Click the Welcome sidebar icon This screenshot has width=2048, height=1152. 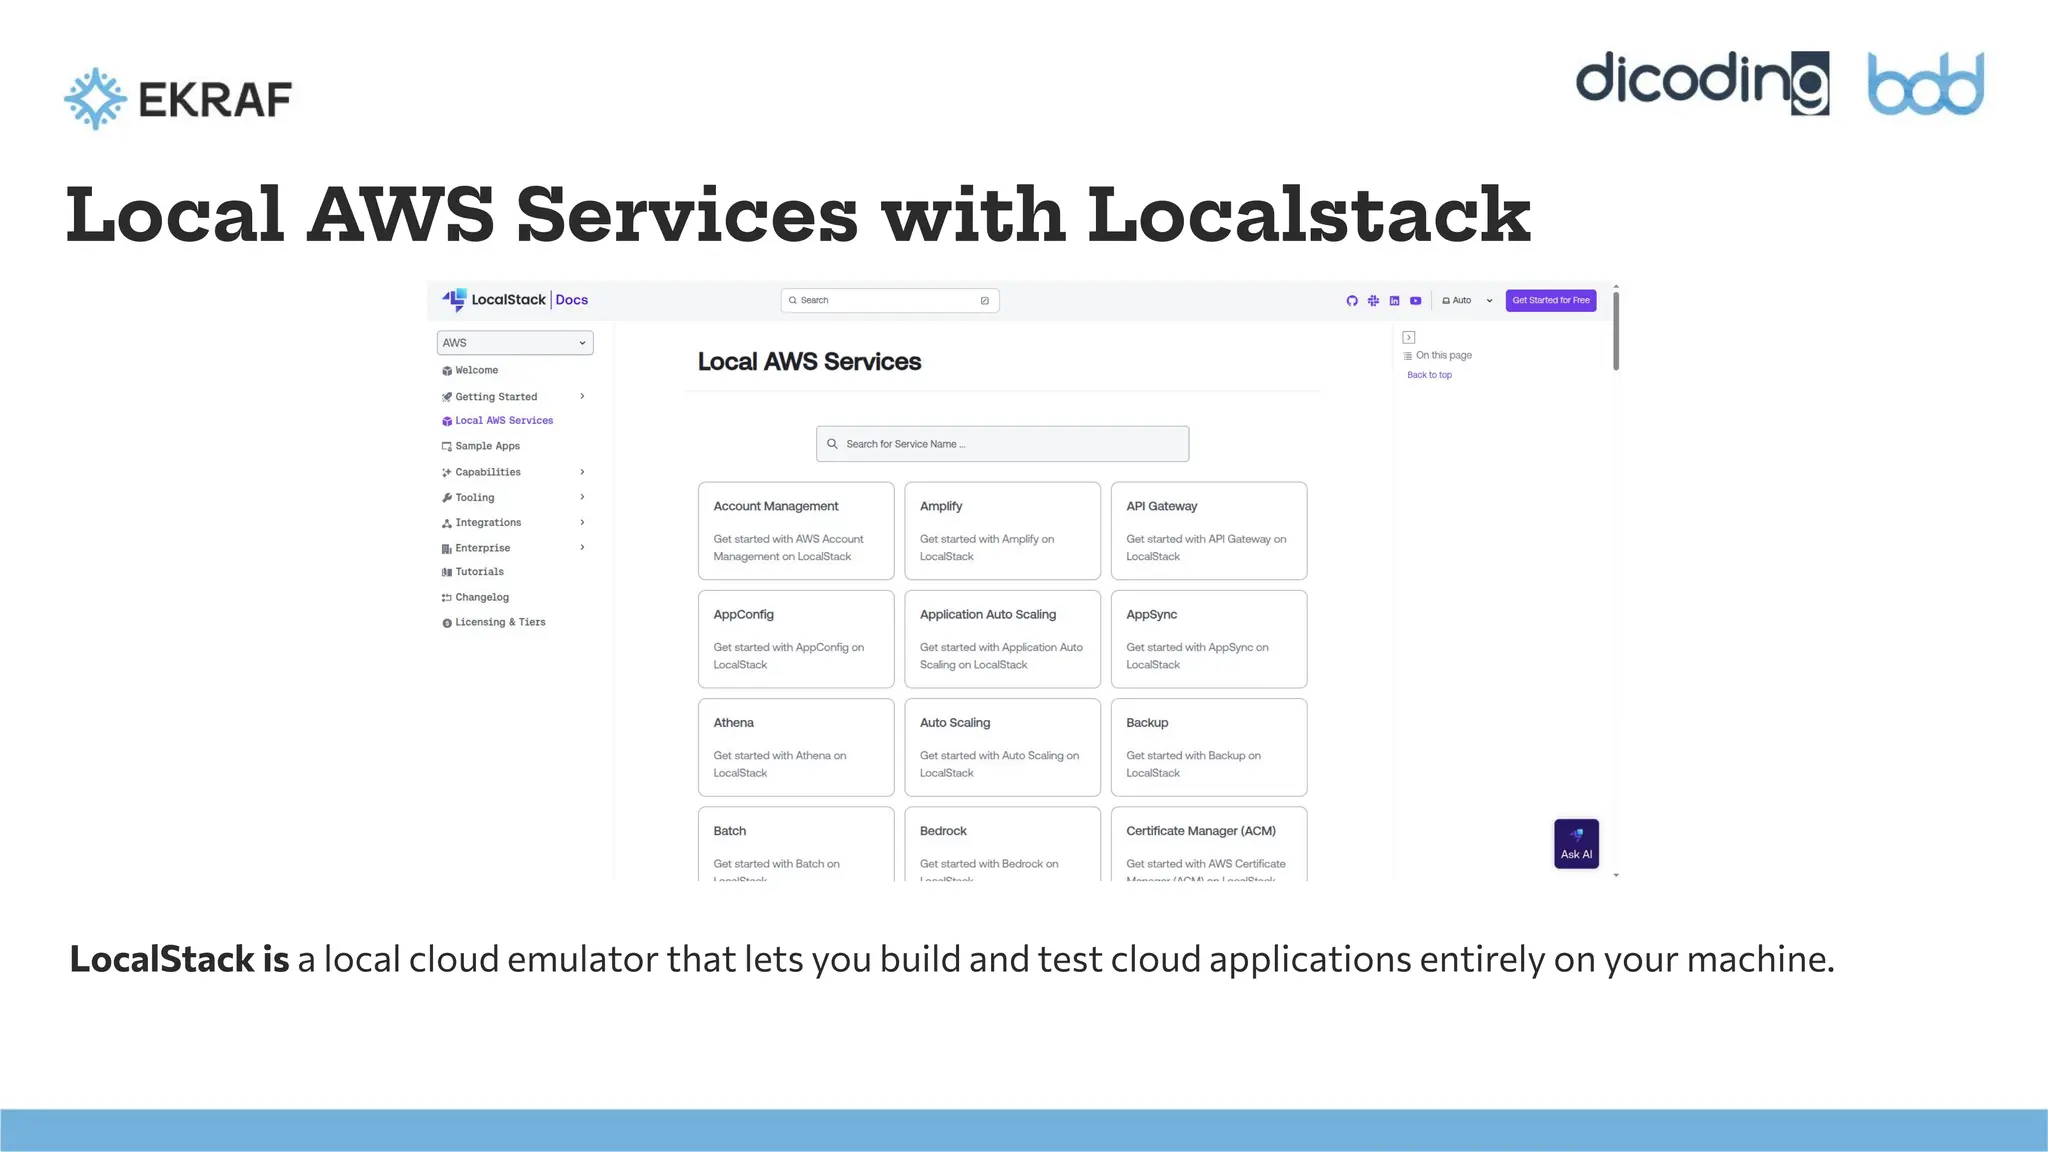(x=447, y=371)
